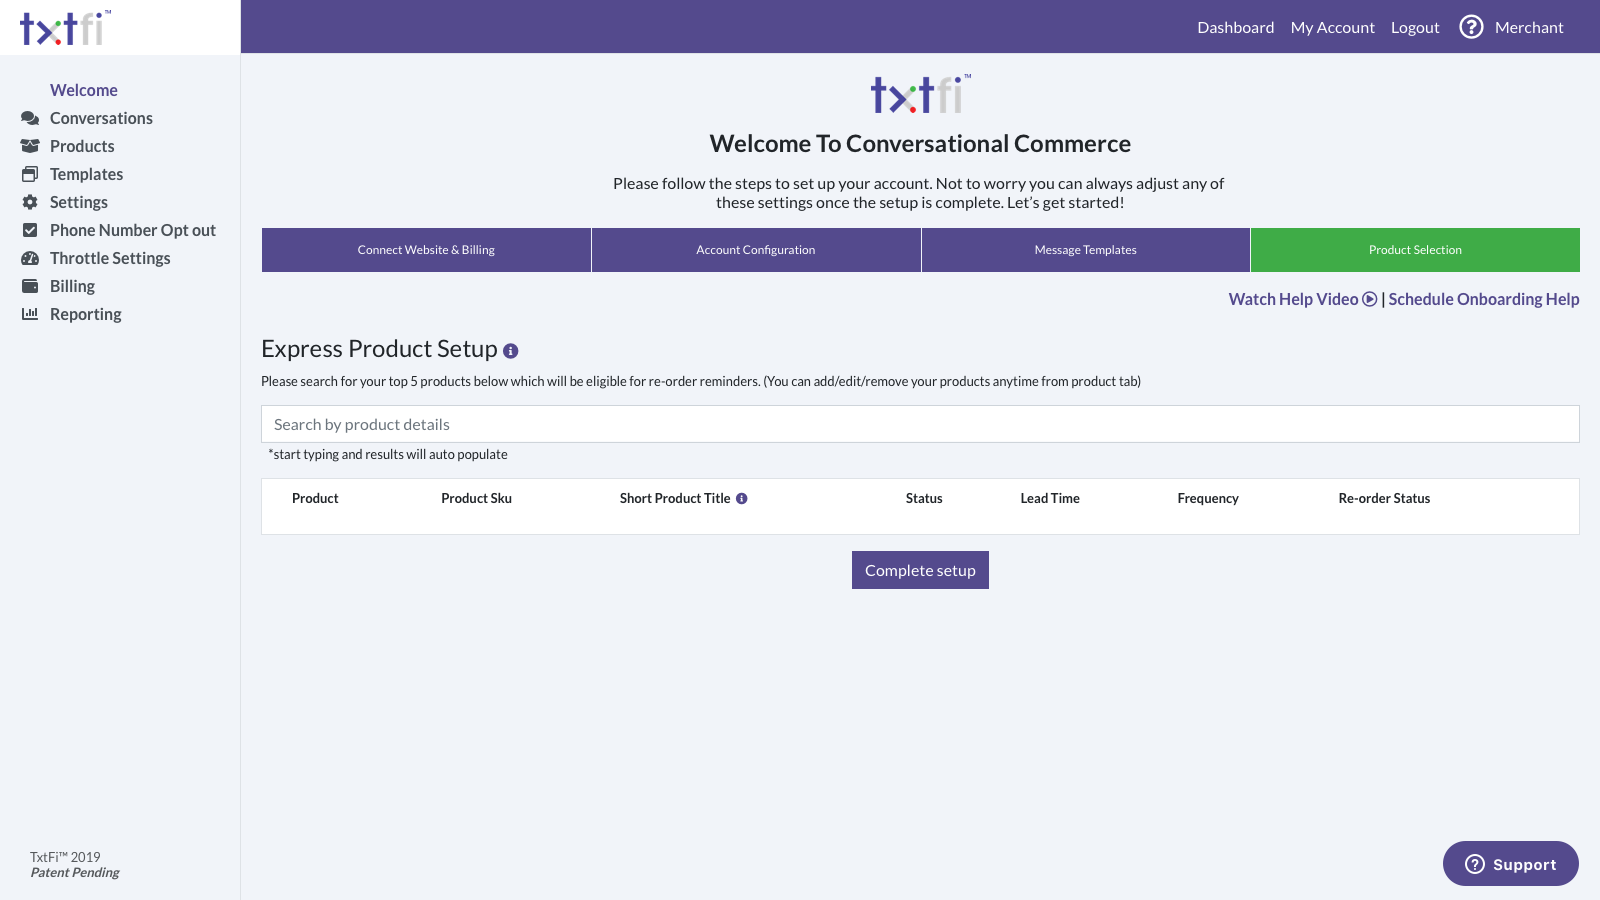1600x900 pixels.
Task: Click the txtfi logo in top-left corner
Action: [65, 28]
